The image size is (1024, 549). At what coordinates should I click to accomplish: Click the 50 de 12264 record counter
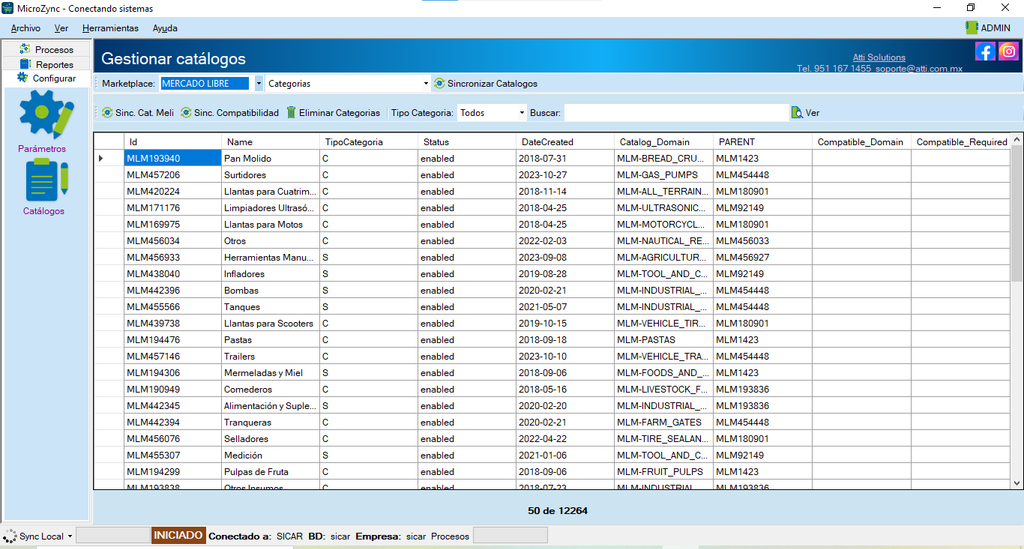pyautogui.click(x=558, y=510)
